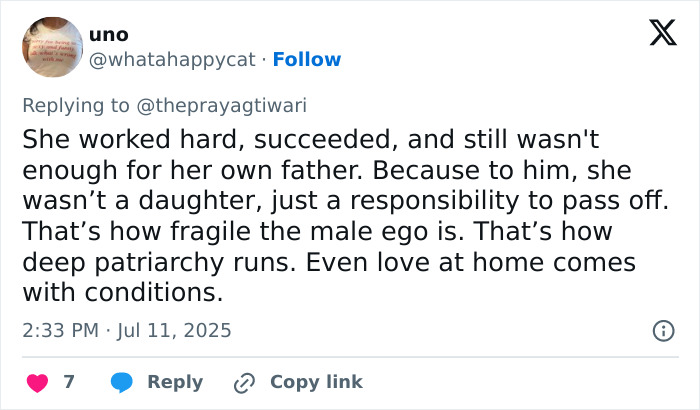
Task: Open the @whatahappycat handle
Action: [x=172, y=60]
